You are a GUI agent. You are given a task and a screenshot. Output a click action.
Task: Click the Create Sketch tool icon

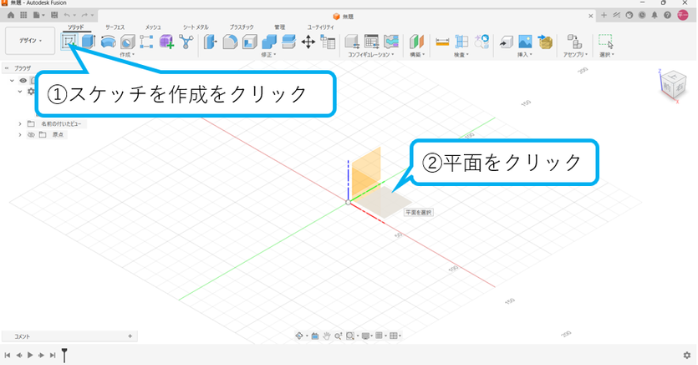[69, 42]
